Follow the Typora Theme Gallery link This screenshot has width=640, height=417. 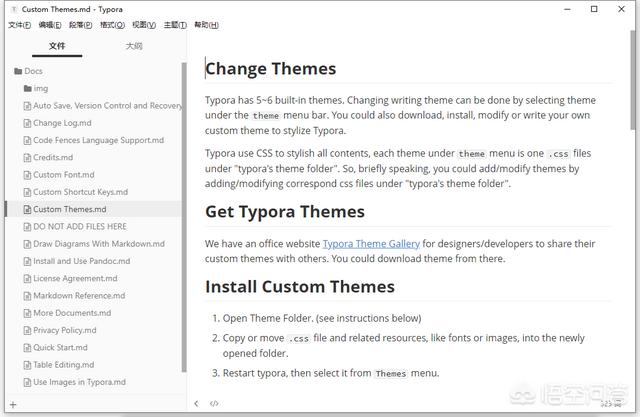click(x=371, y=244)
